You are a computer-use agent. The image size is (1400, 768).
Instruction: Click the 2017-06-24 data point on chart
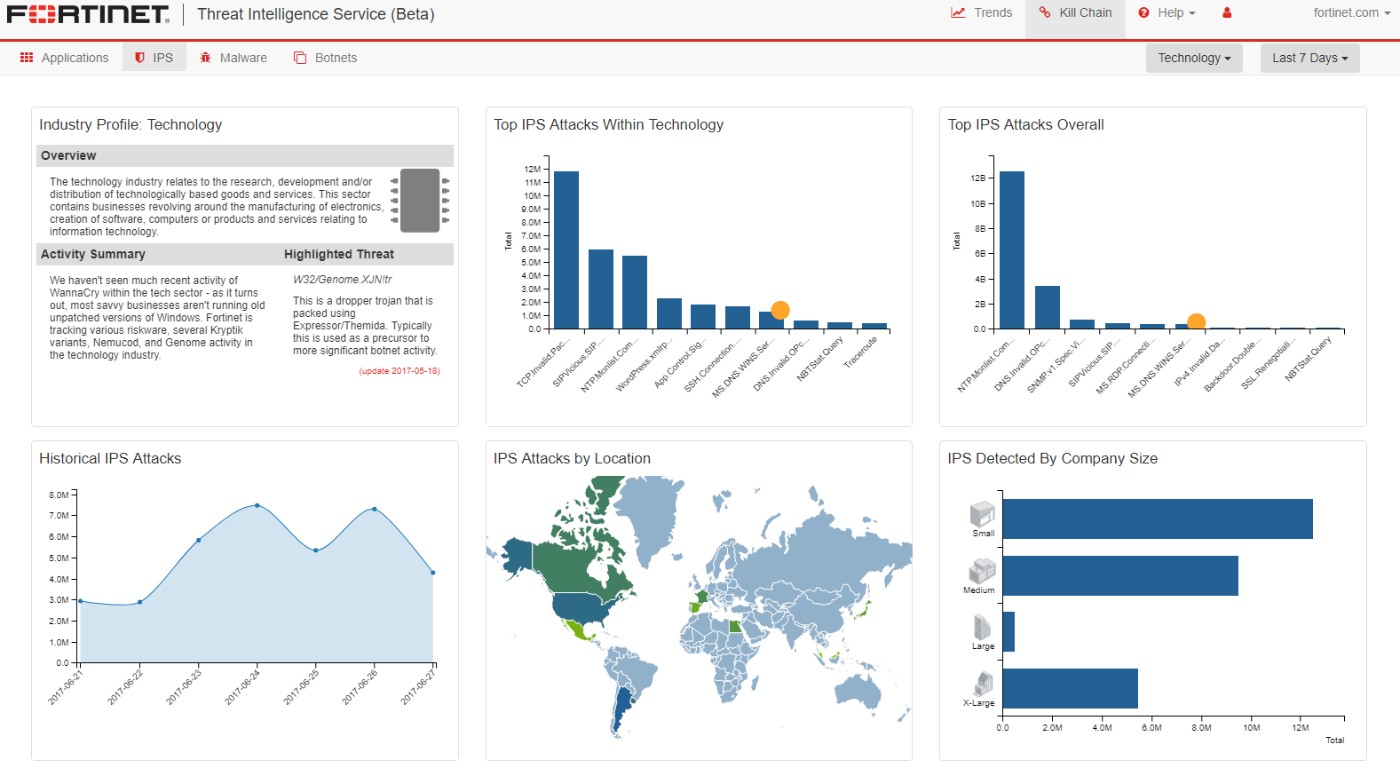257,505
